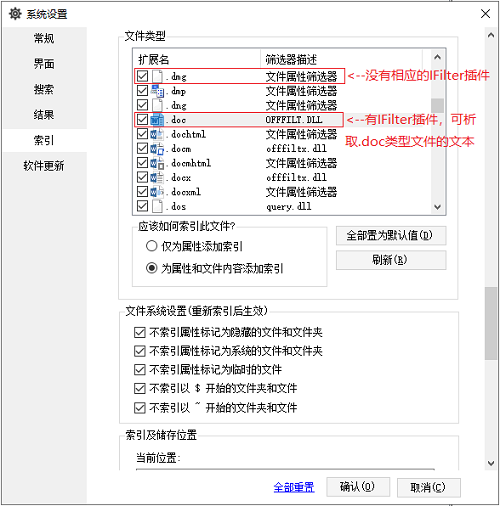Close the 系统设置 dialog
The width and height of the screenshot is (500, 506).
tap(485, 14)
